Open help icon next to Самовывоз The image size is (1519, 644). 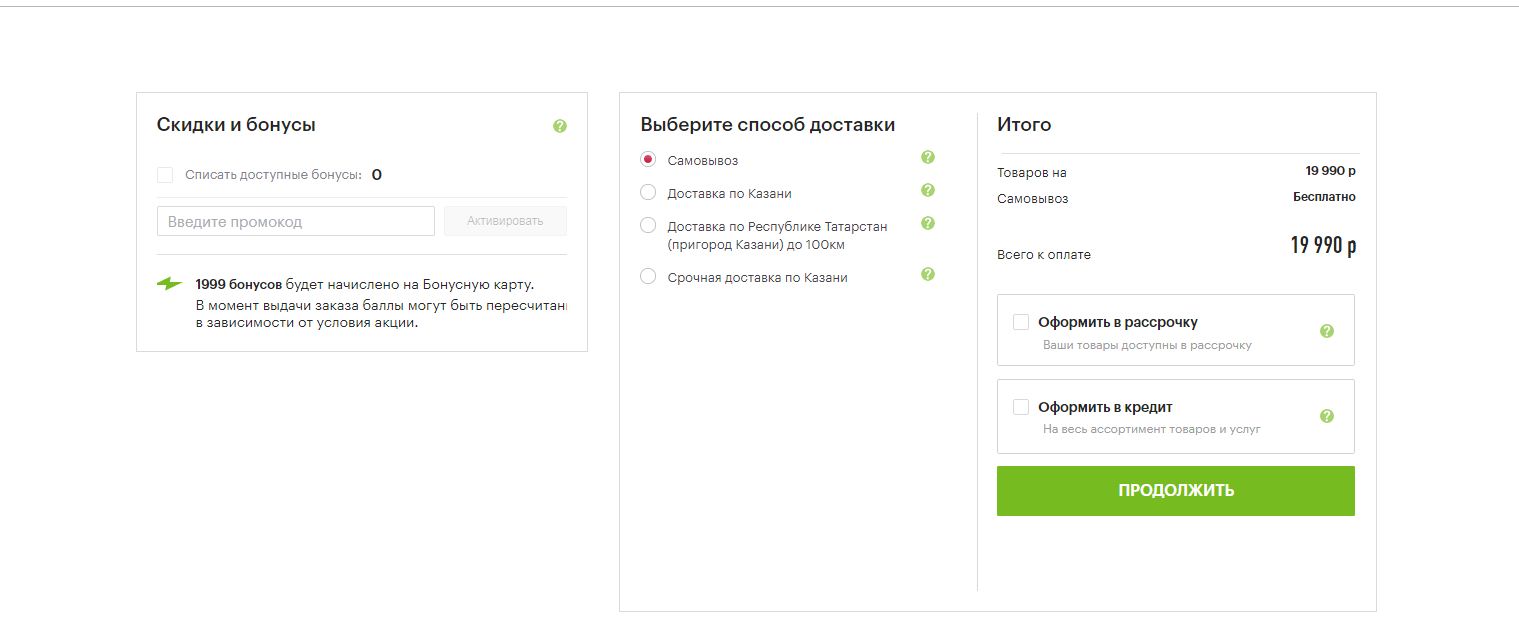(928, 157)
